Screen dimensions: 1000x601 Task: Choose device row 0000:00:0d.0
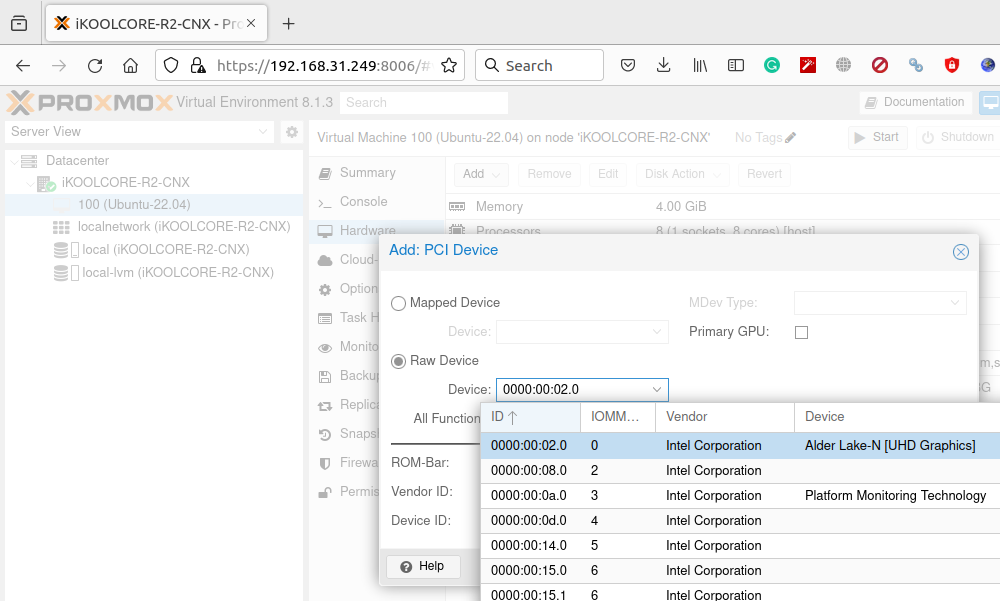(740, 521)
